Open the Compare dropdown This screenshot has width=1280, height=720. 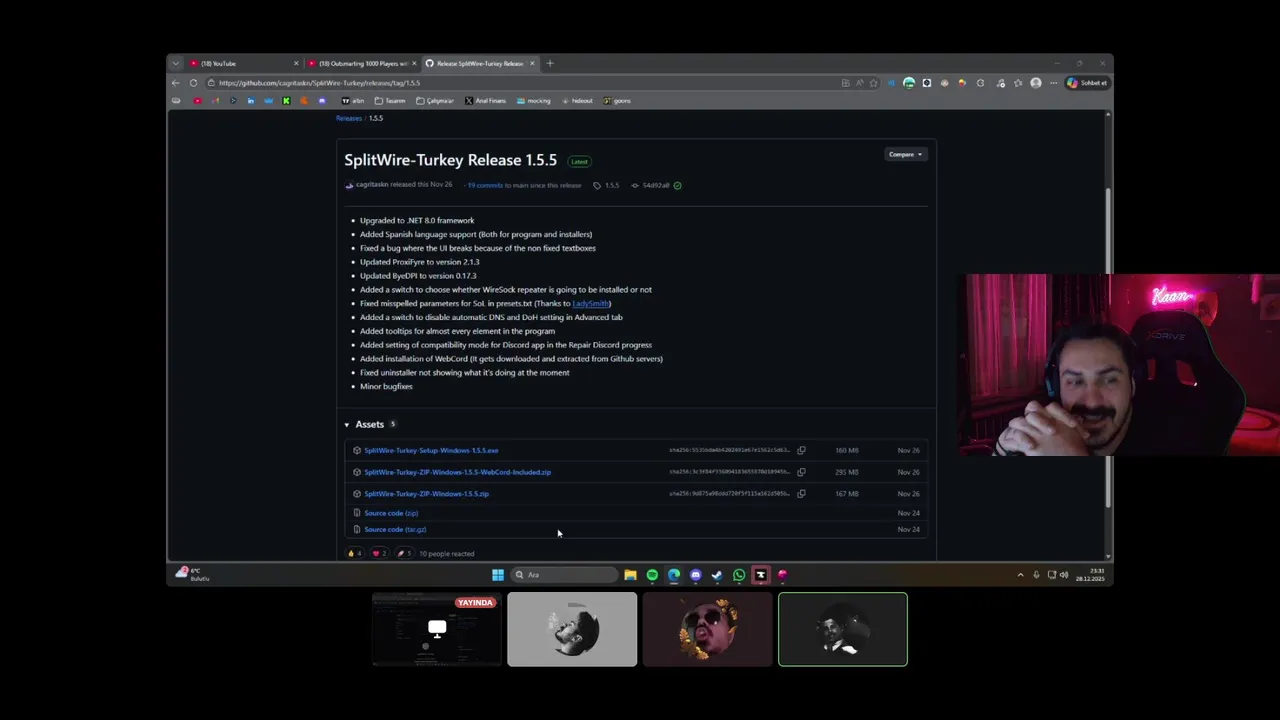pyautogui.click(x=905, y=154)
